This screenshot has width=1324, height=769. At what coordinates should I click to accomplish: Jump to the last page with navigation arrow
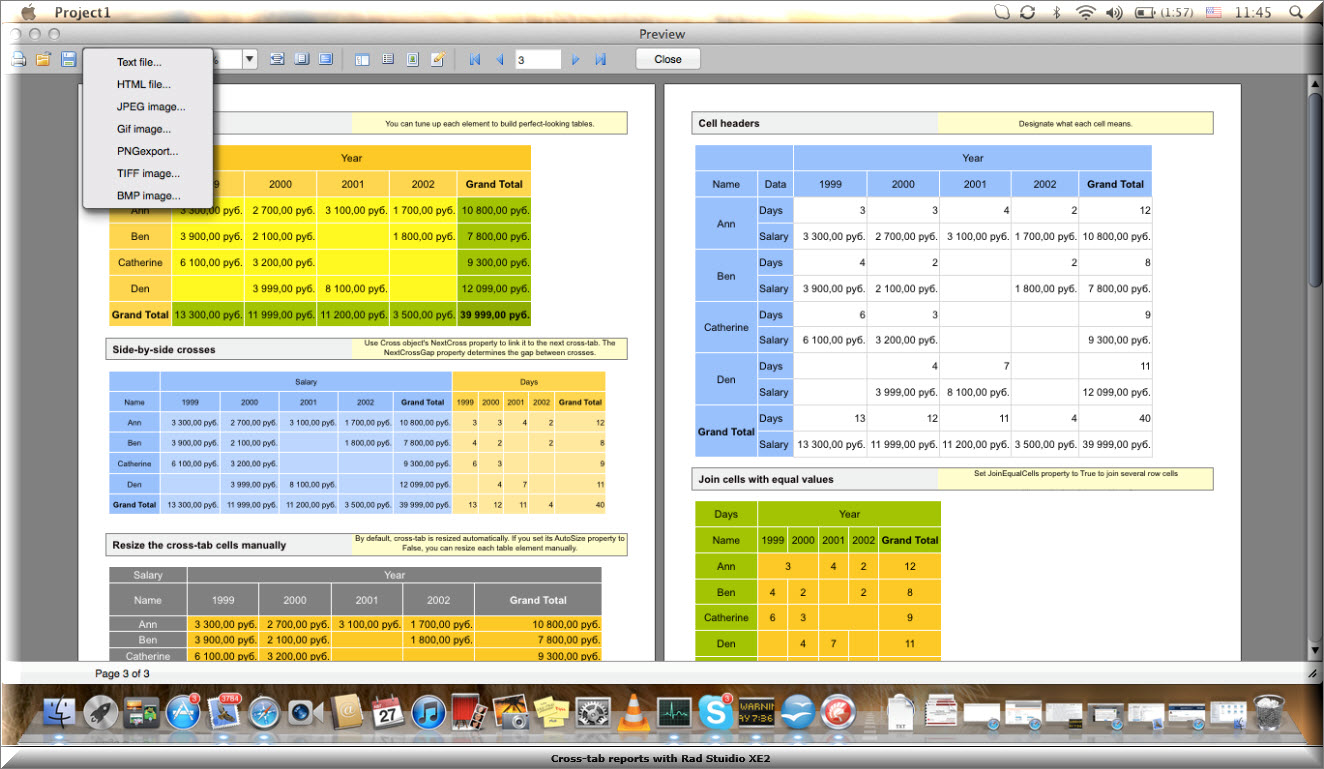(600, 58)
